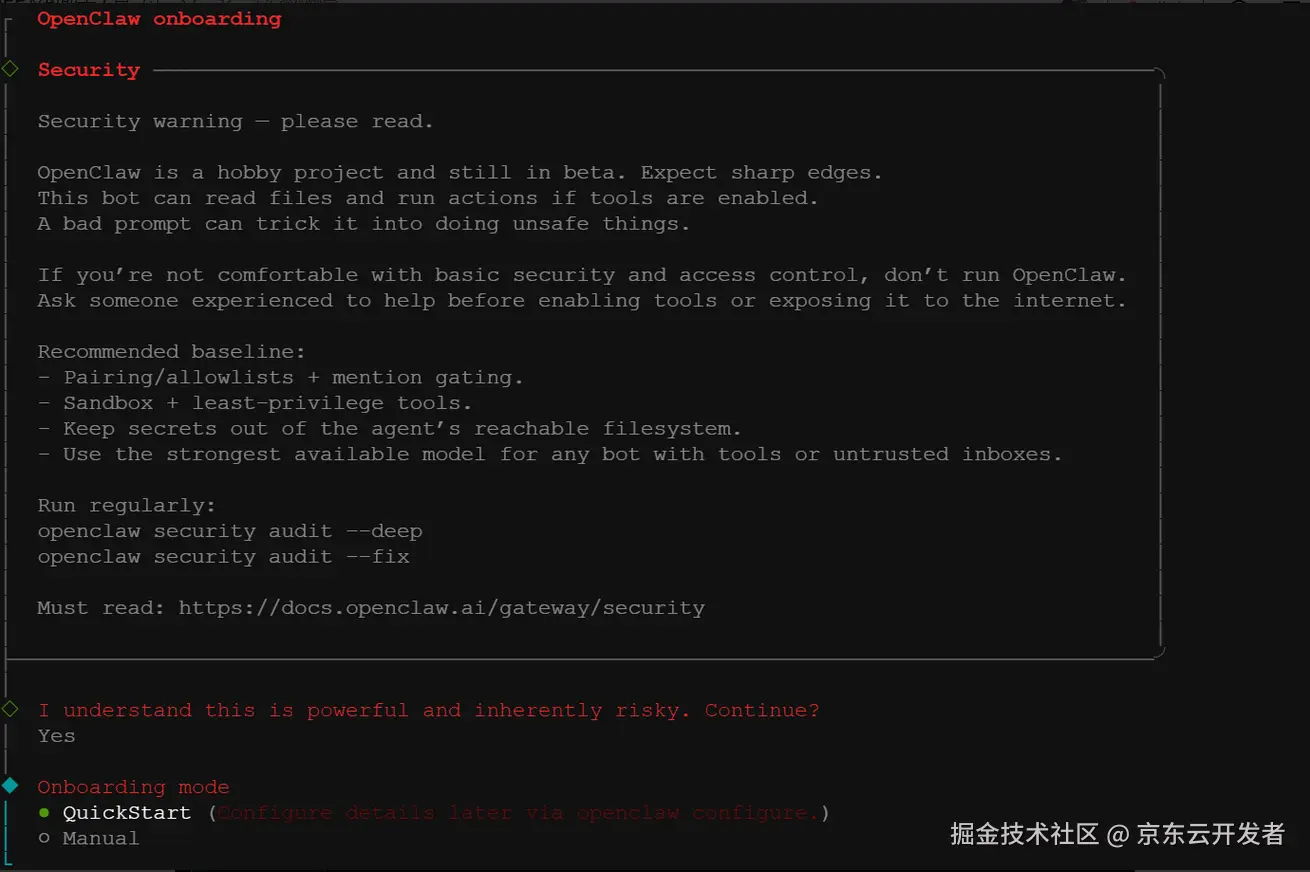Expand the risk confirmation question line

coord(428,710)
